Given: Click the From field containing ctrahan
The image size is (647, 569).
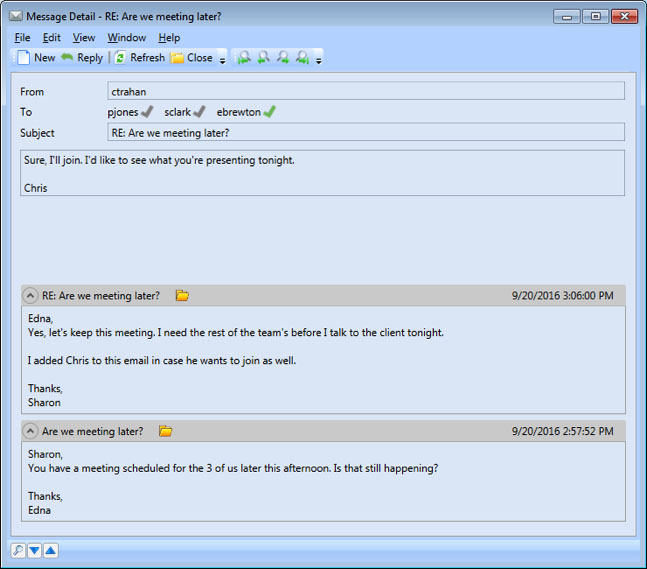Looking at the screenshot, I should point(366,91).
